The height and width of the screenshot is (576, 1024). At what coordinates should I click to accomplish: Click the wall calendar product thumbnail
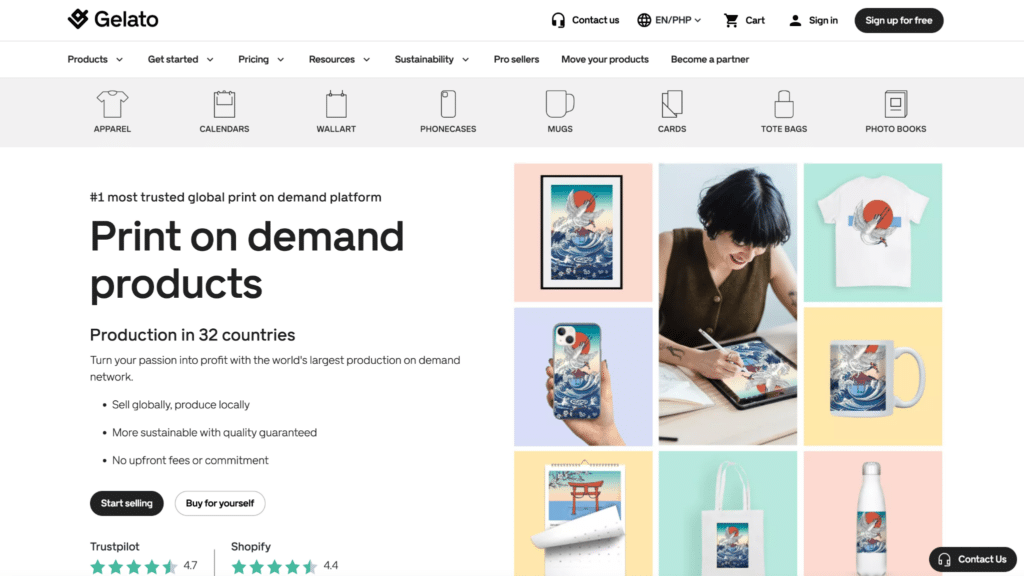point(583,514)
